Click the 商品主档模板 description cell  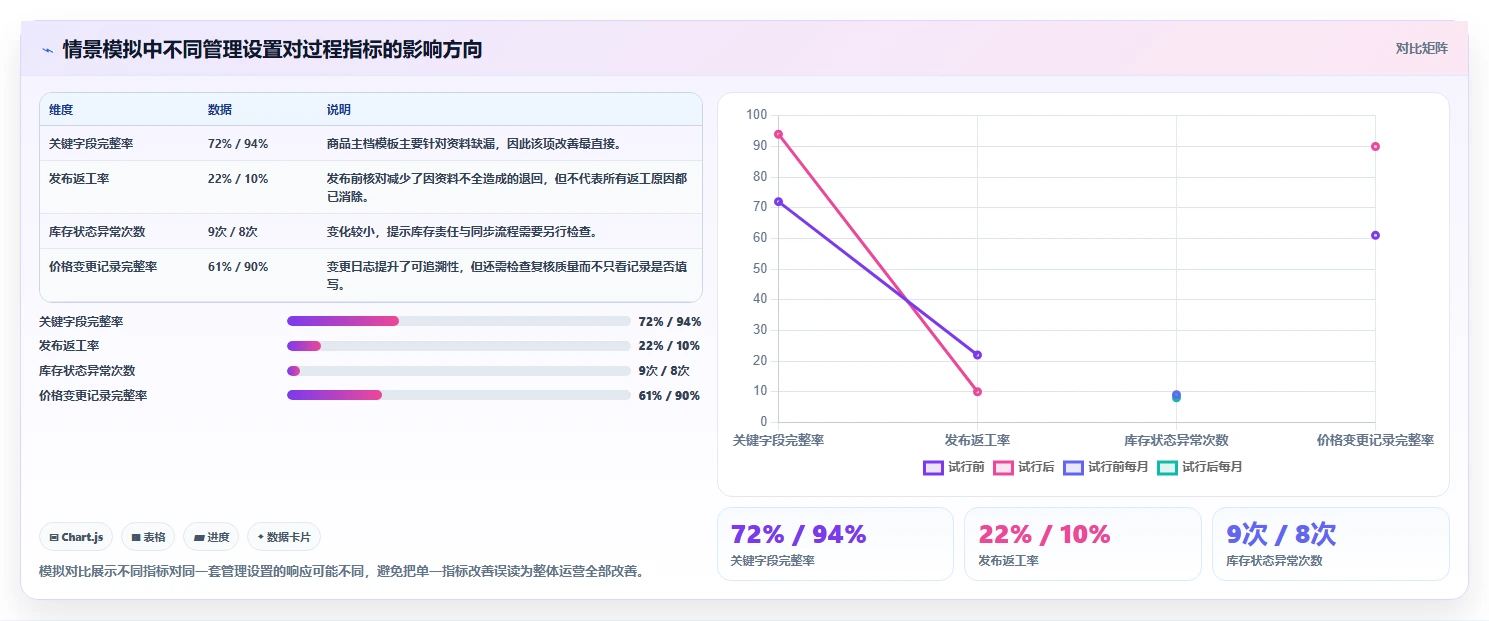tap(474, 144)
